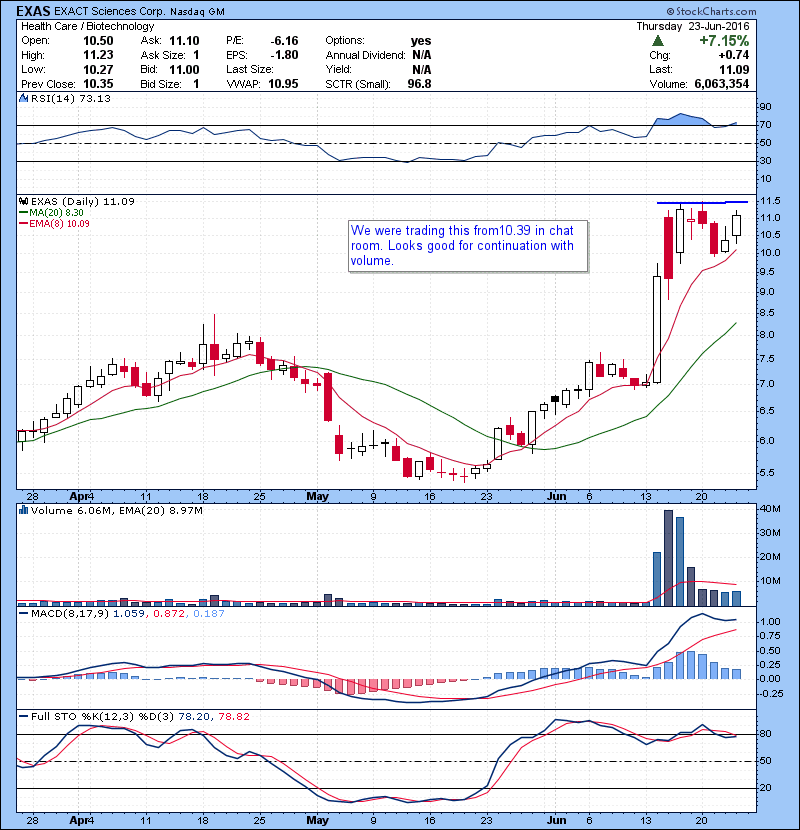The width and height of the screenshot is (800, 830).
Task: Click the Full STO legend dash marker
Action: coord(23,716)
